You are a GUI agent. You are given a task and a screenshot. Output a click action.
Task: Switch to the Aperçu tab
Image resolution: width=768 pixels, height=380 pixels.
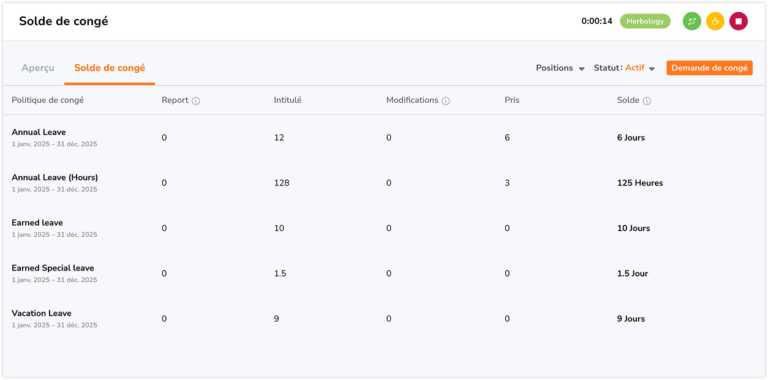(38, 68)
